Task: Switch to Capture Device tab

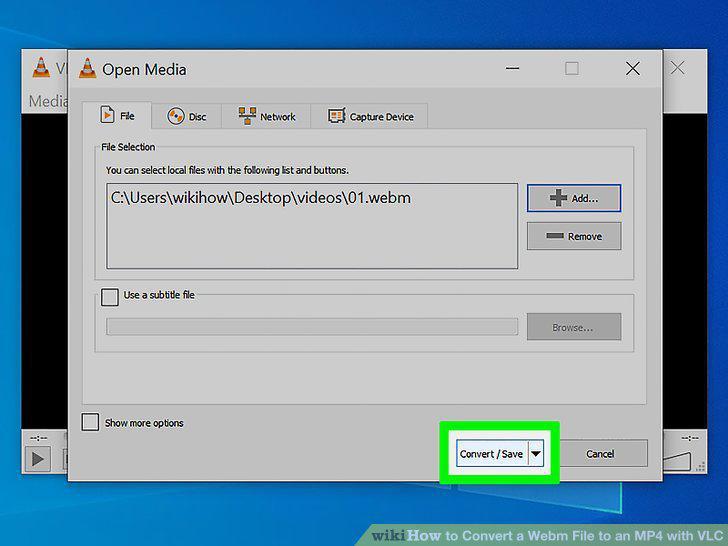Action: (x=370, y=116)
